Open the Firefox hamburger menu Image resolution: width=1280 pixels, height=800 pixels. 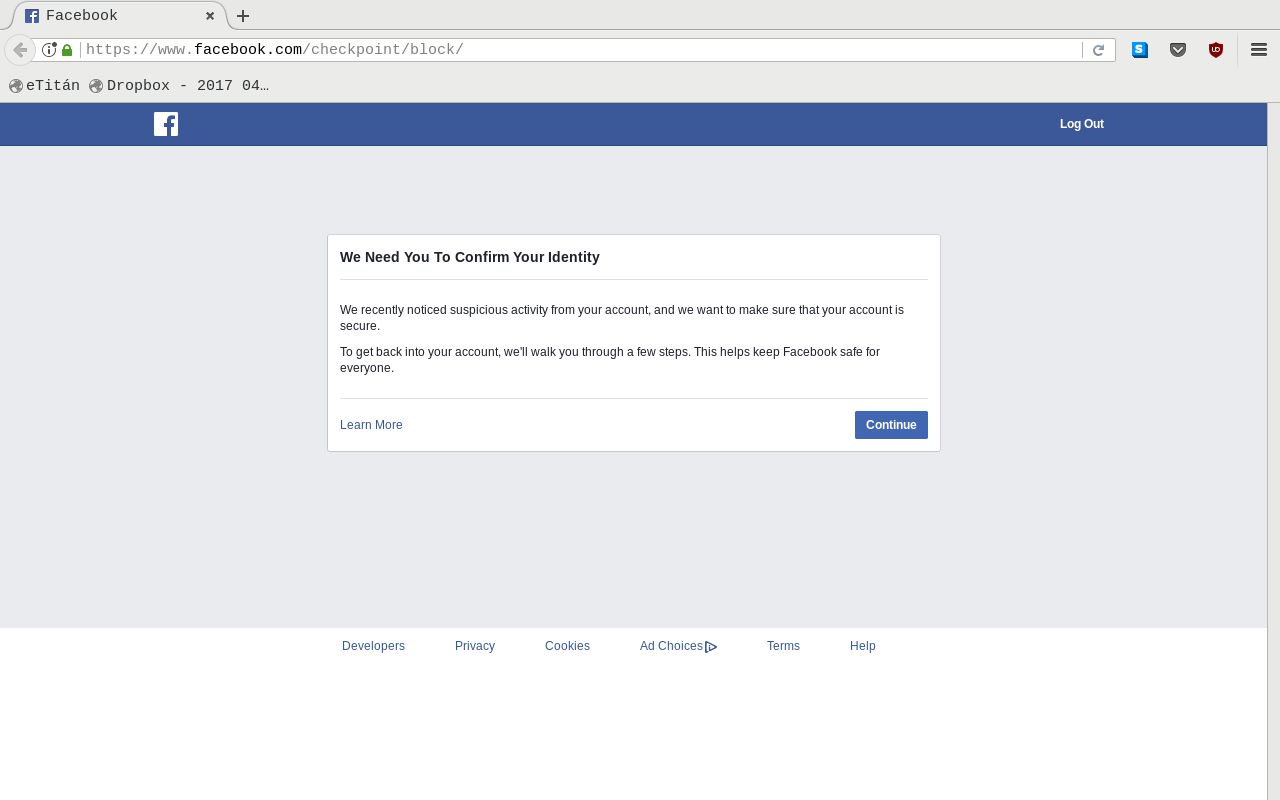pos(1259,50)
